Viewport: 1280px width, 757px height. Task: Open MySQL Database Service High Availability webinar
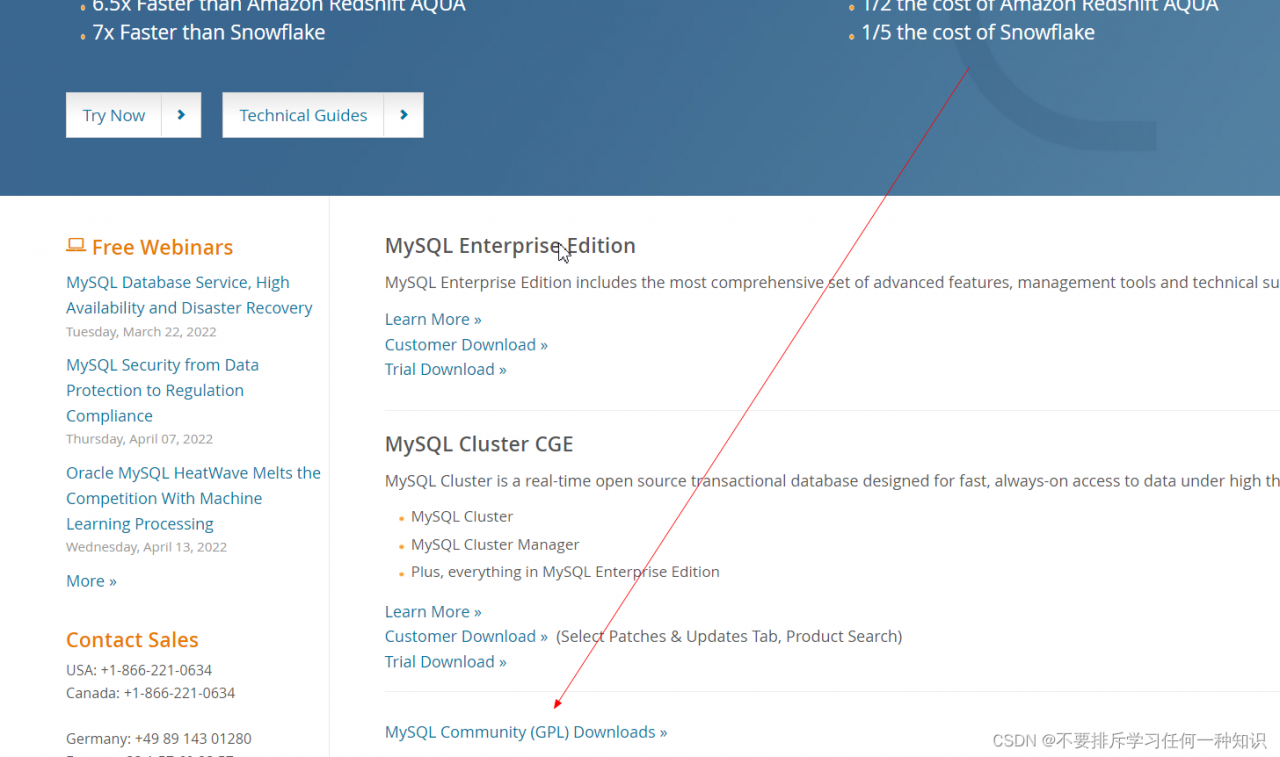tap(189, 295)
